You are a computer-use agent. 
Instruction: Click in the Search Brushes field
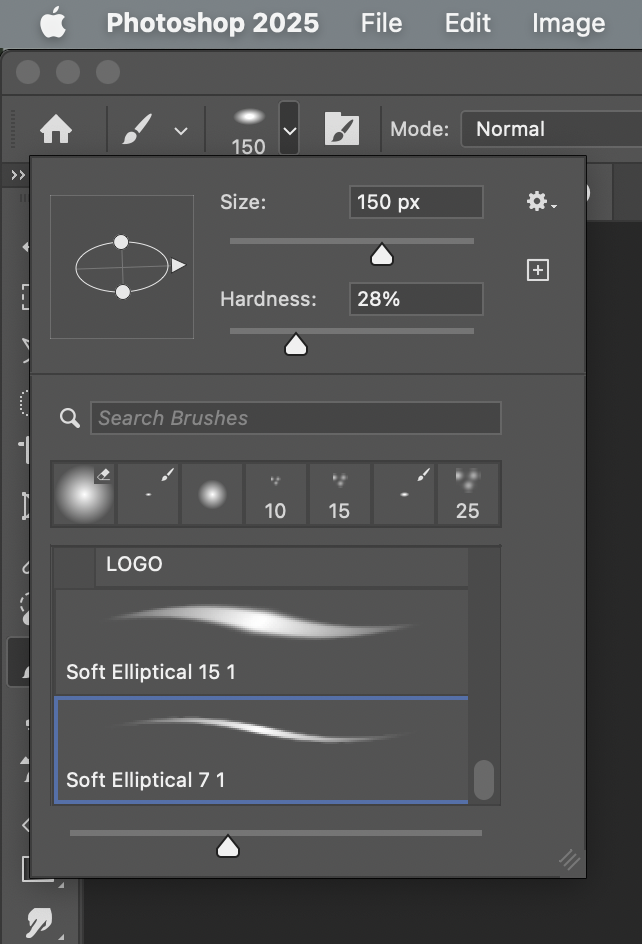click(295, 418)
